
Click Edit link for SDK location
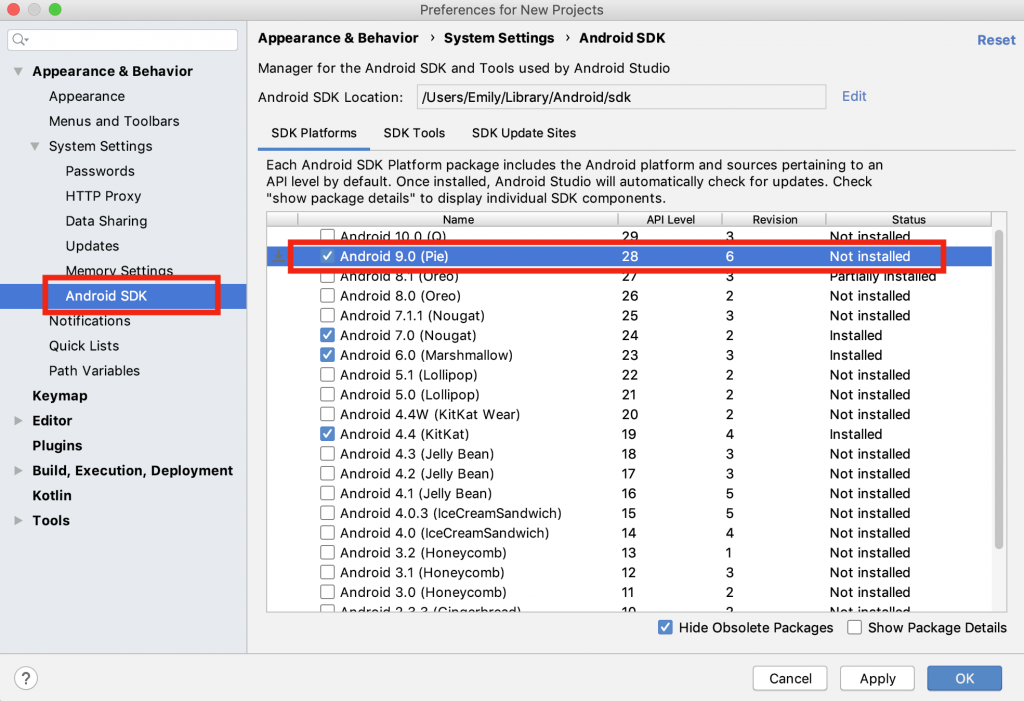(x=854, y=97)
